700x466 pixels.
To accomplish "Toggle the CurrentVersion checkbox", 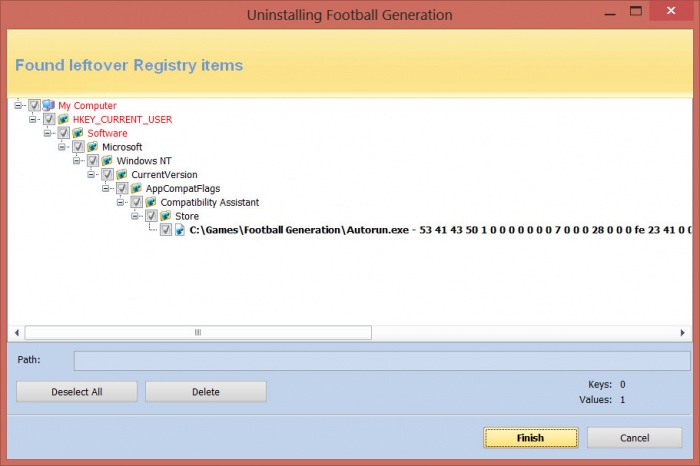I will click(x=107, y=175).
